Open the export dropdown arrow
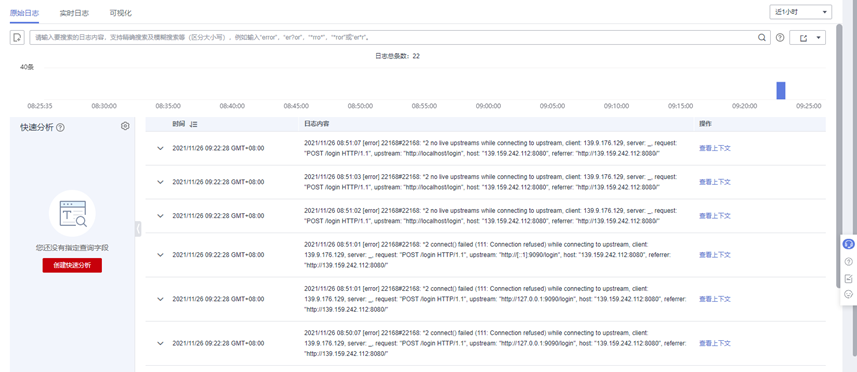 click(818, 38)
